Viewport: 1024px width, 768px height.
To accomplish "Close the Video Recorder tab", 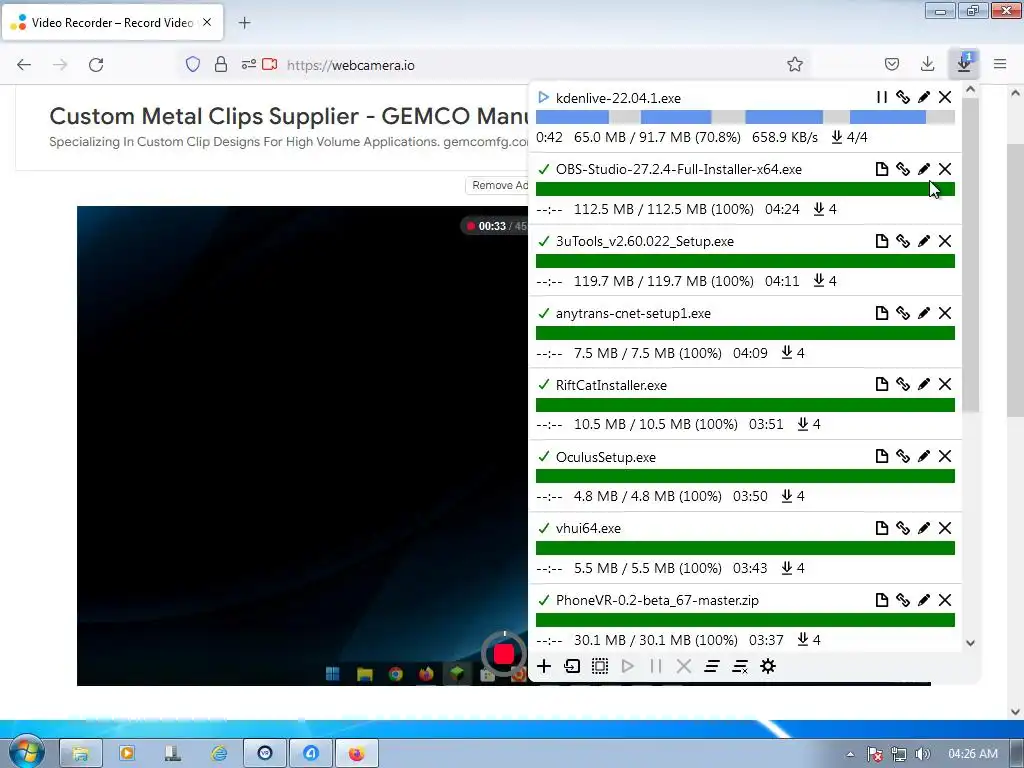I will (x=207, y=22).
